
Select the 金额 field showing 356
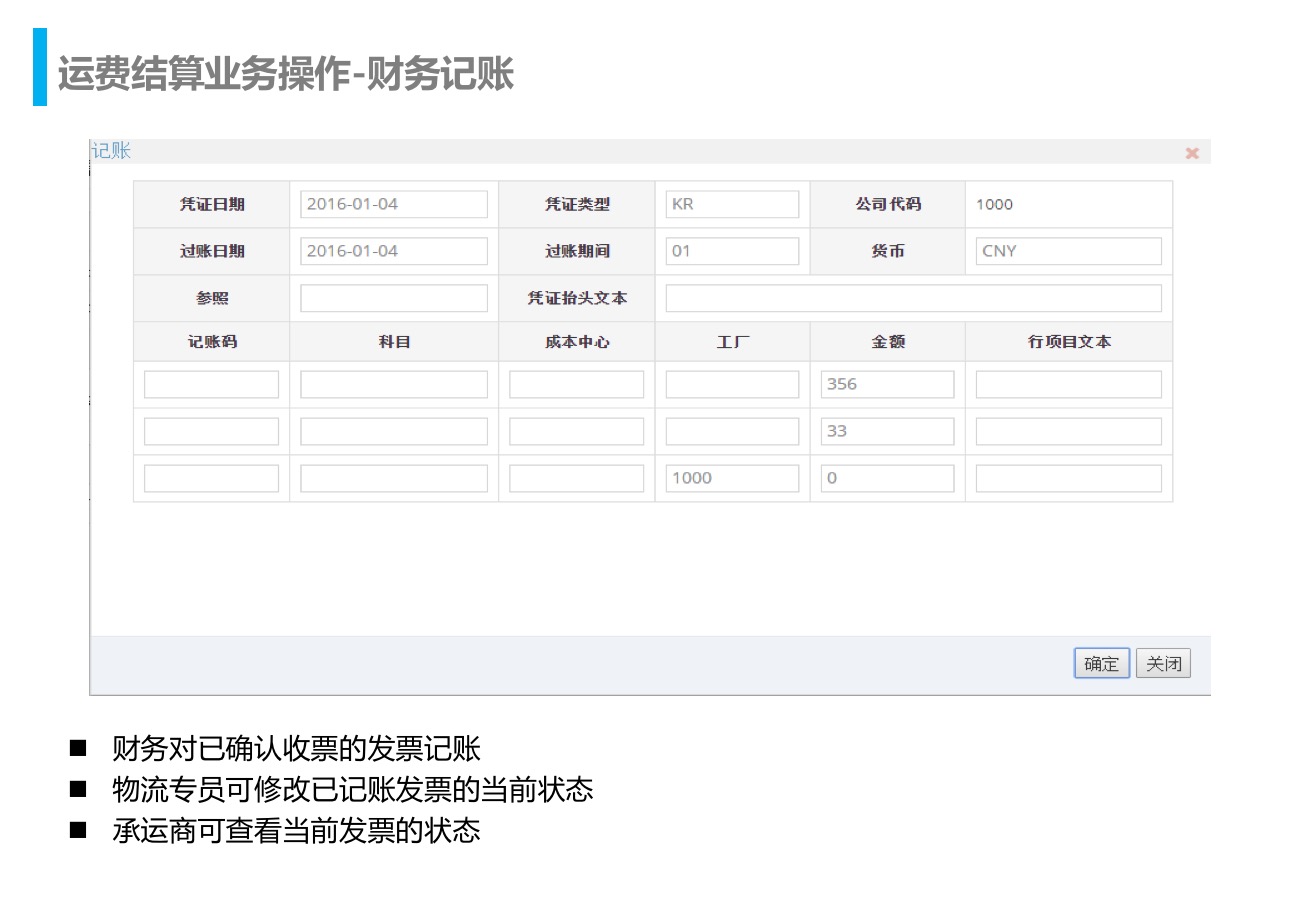point(887,384)
